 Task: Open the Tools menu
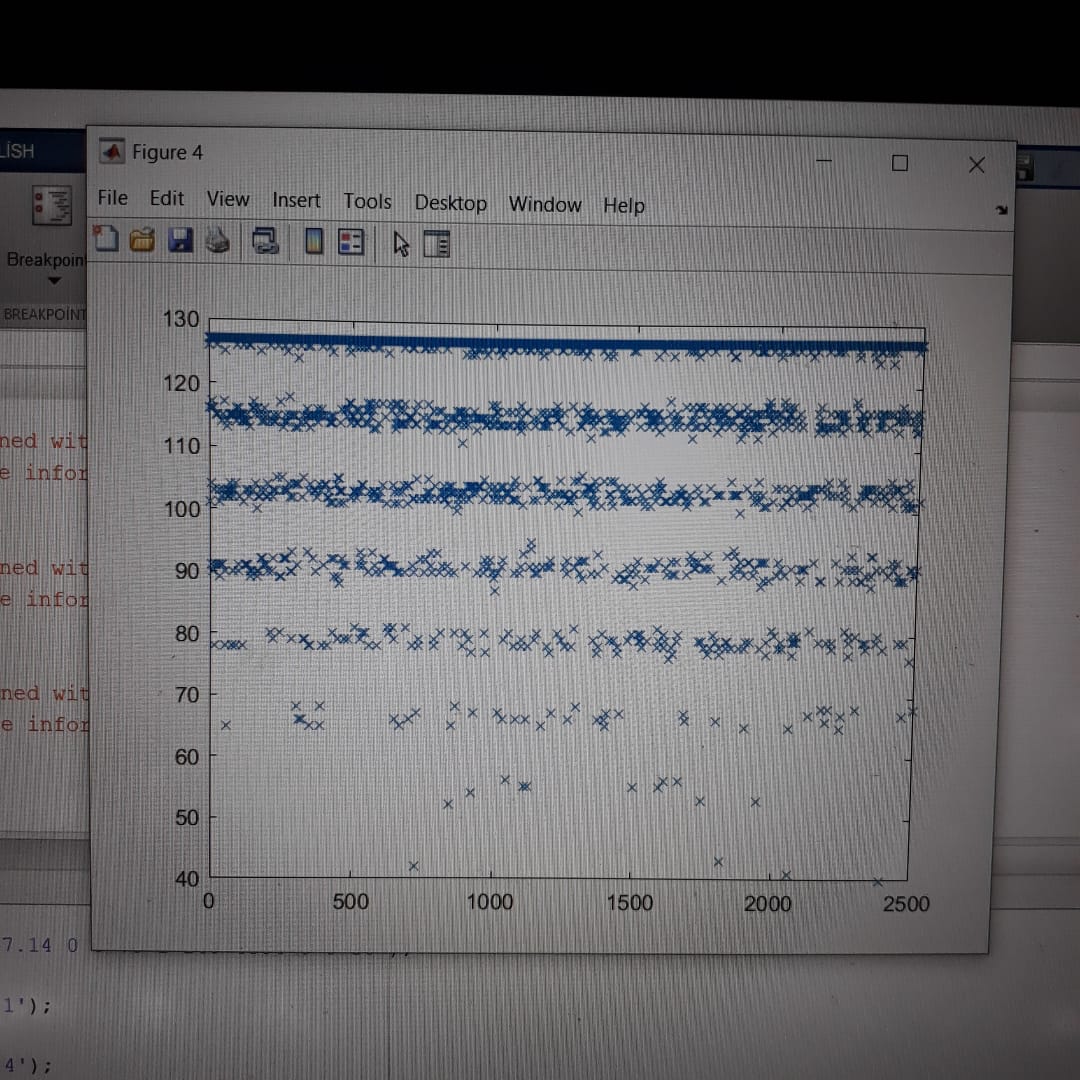(x=367, y=201)
